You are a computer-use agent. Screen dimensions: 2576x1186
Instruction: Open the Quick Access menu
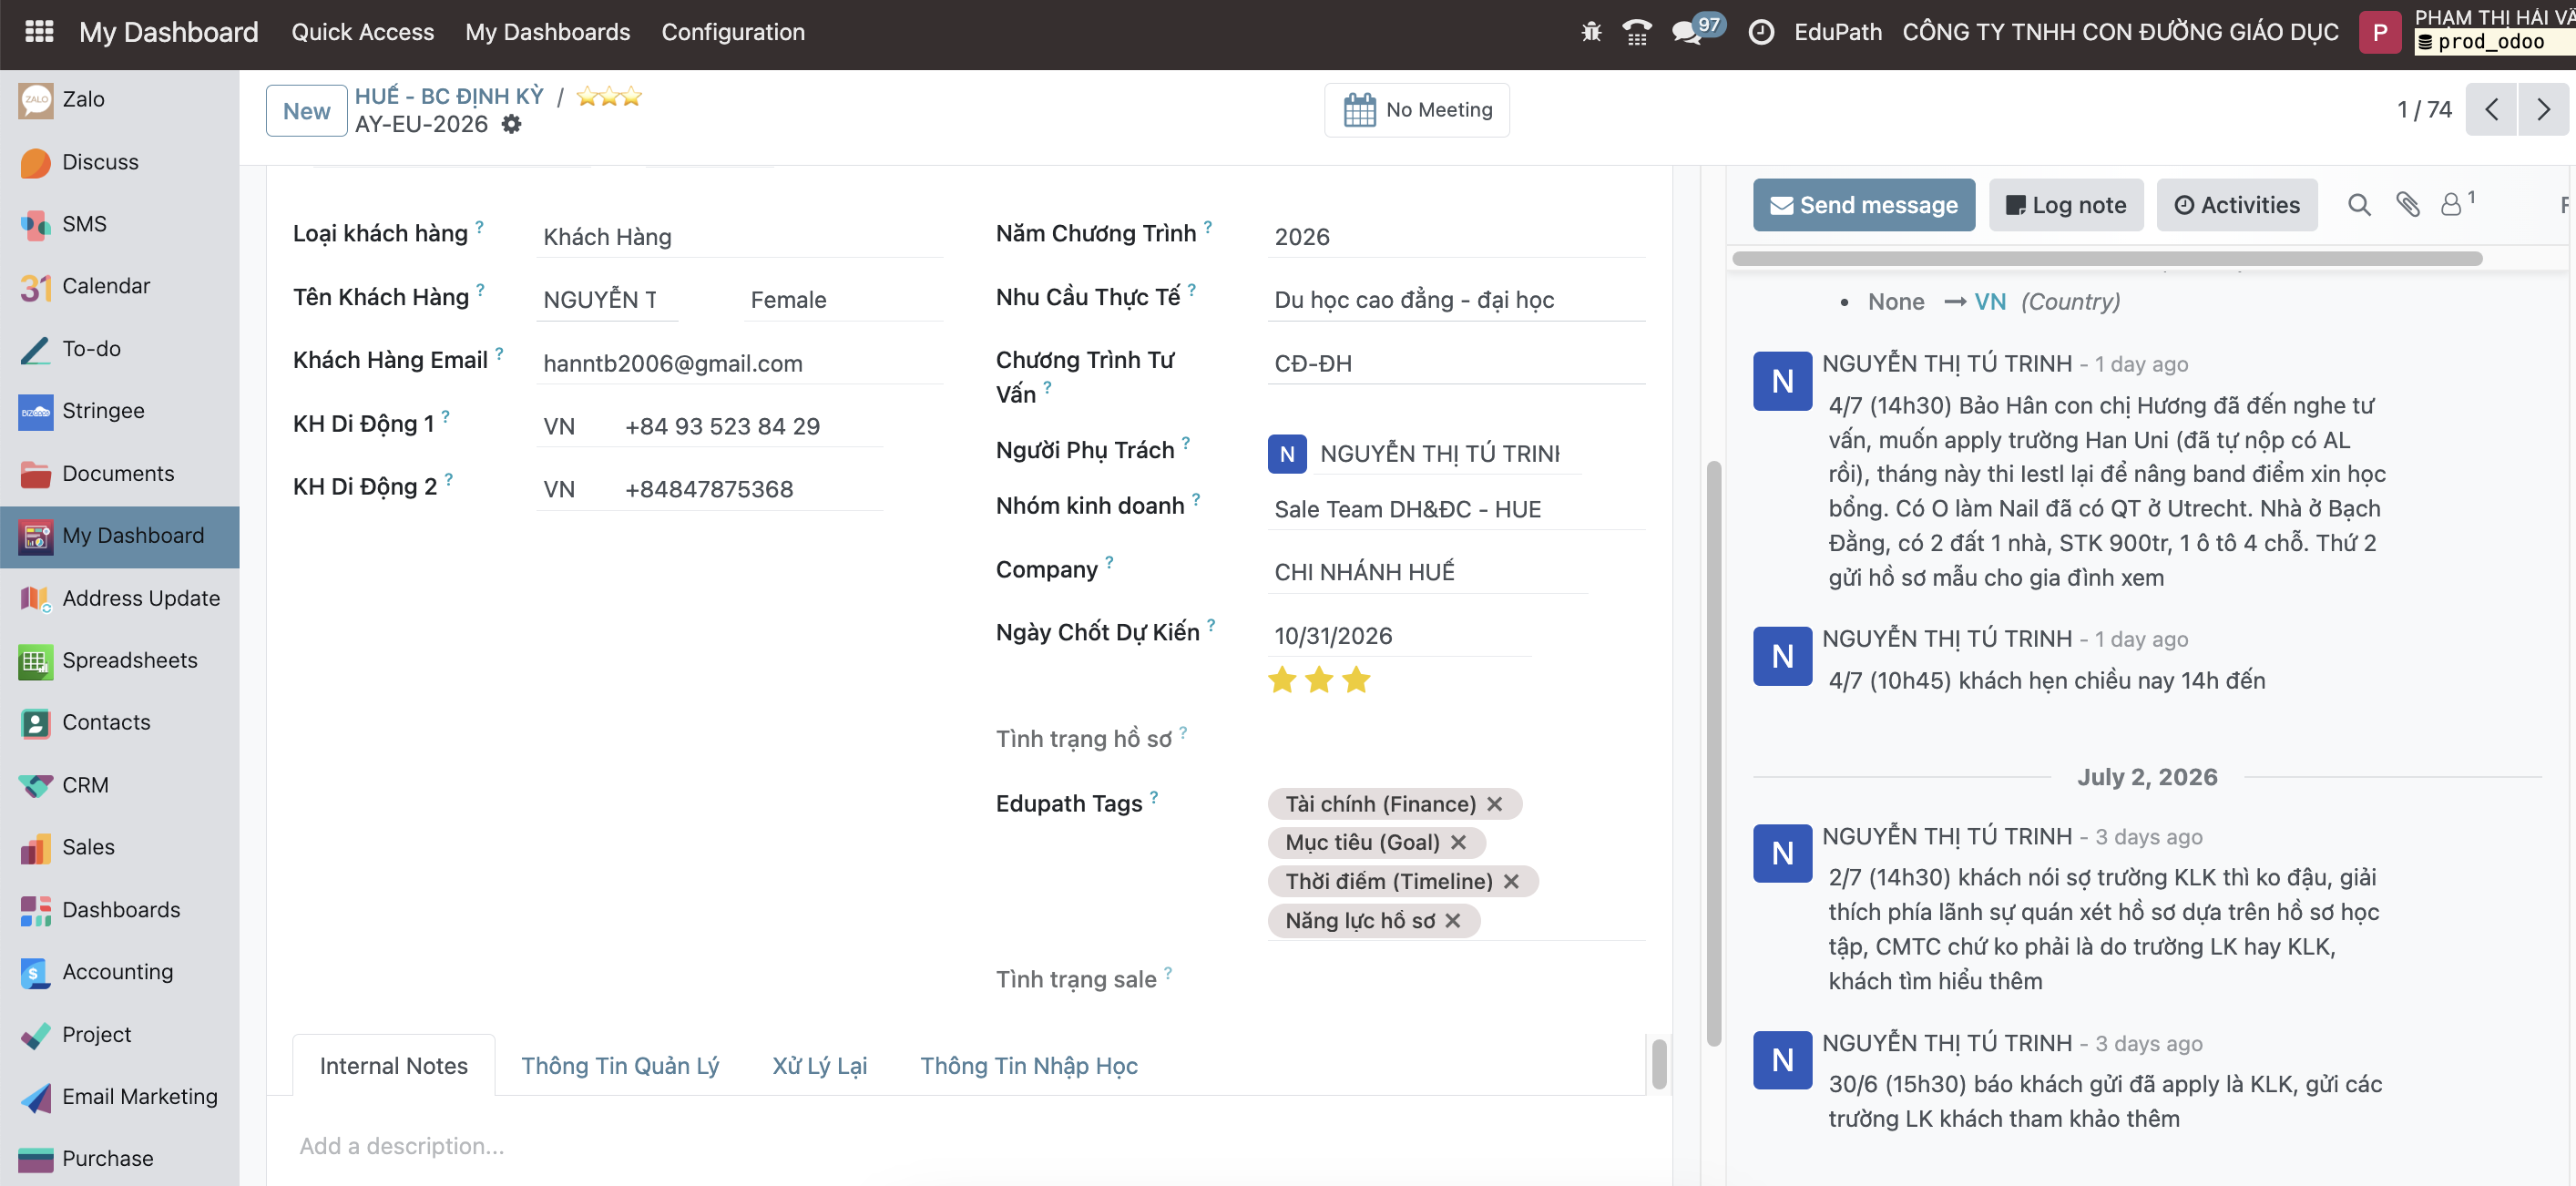[x=363, y=32]
